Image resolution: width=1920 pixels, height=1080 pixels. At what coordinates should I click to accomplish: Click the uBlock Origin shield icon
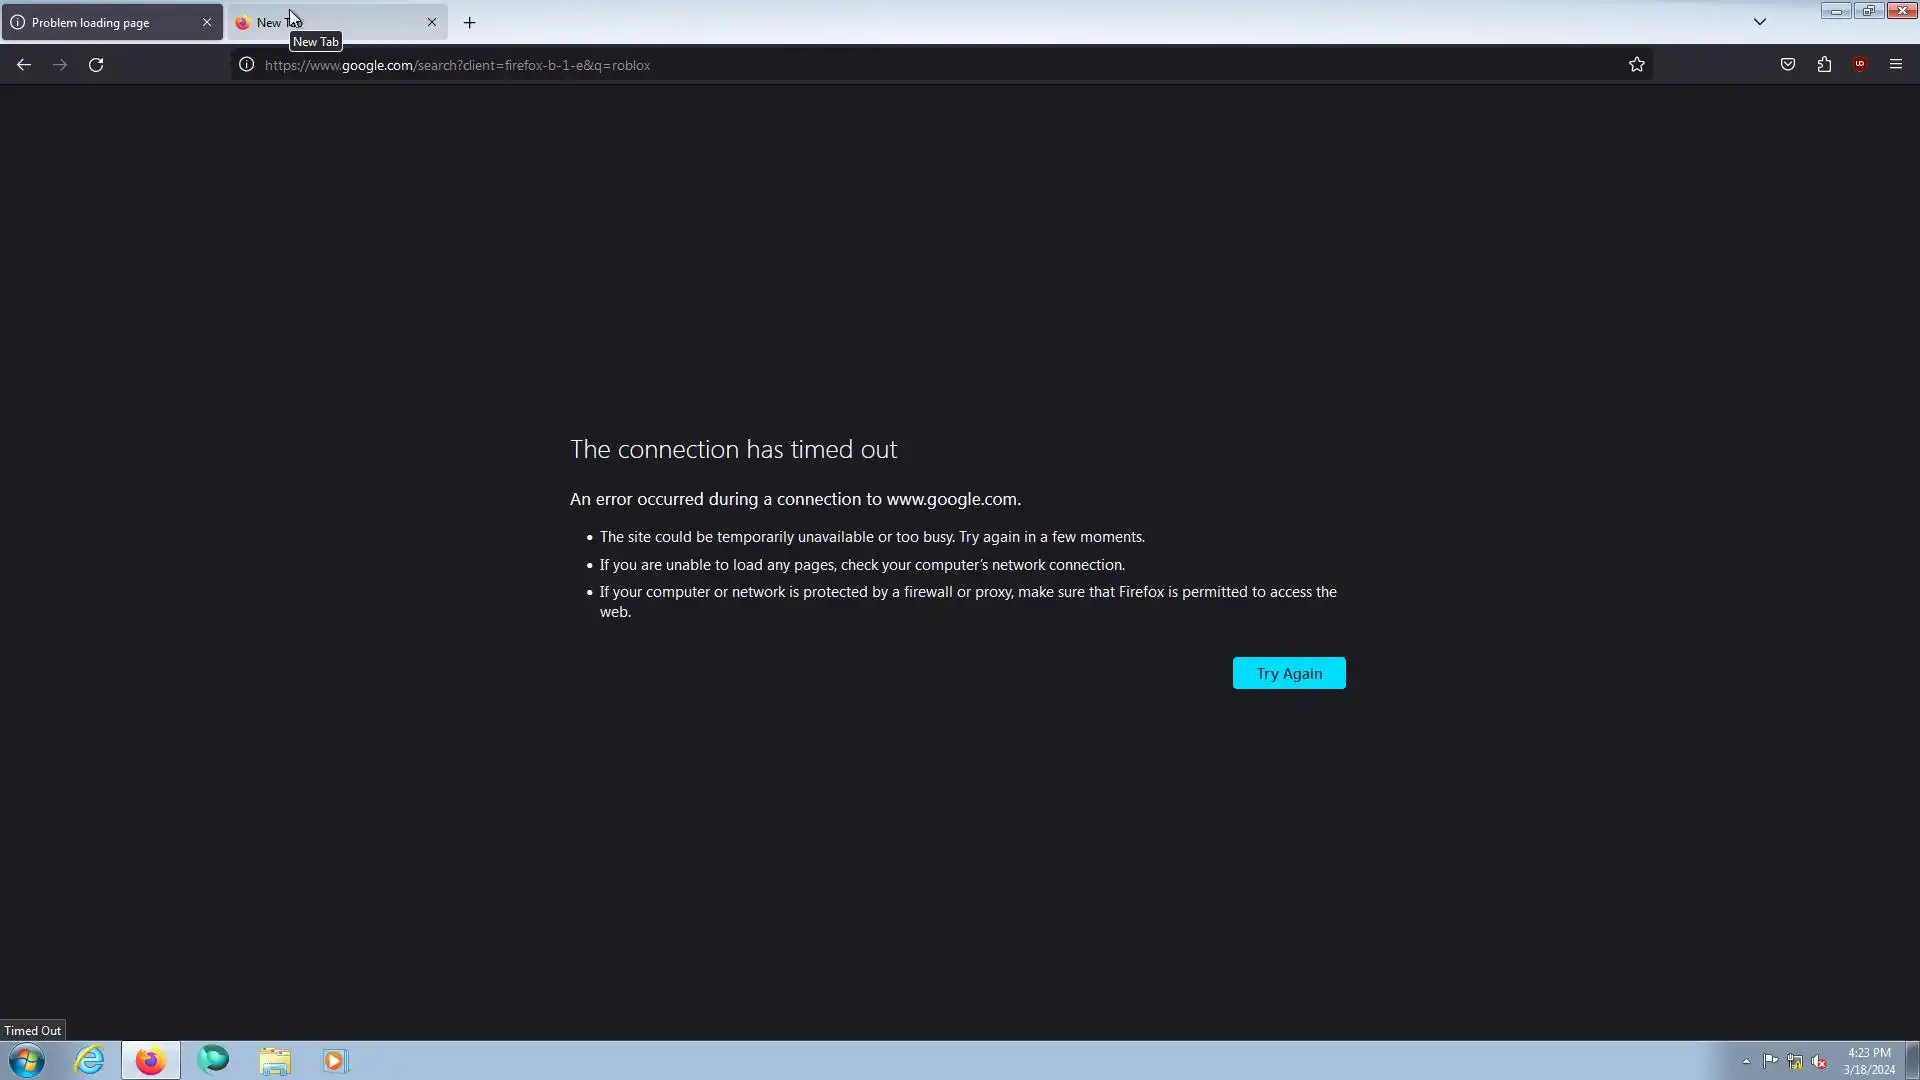(1859, 65)
